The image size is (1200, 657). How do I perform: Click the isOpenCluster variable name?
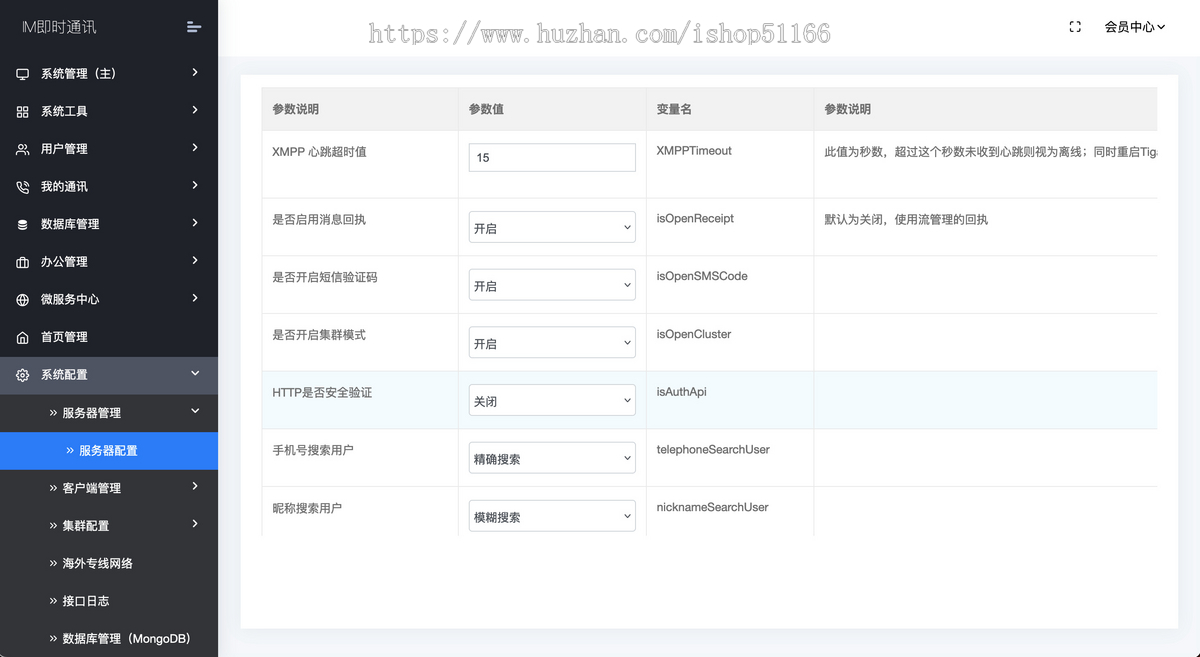694,335
